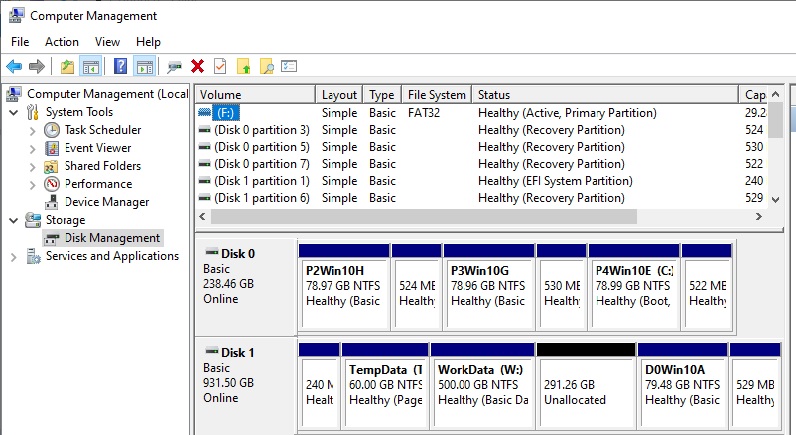
Task: Toggle Show/Hide Console Tree toolbar icon
Action: pyautogui.click(x=91, y=66)
